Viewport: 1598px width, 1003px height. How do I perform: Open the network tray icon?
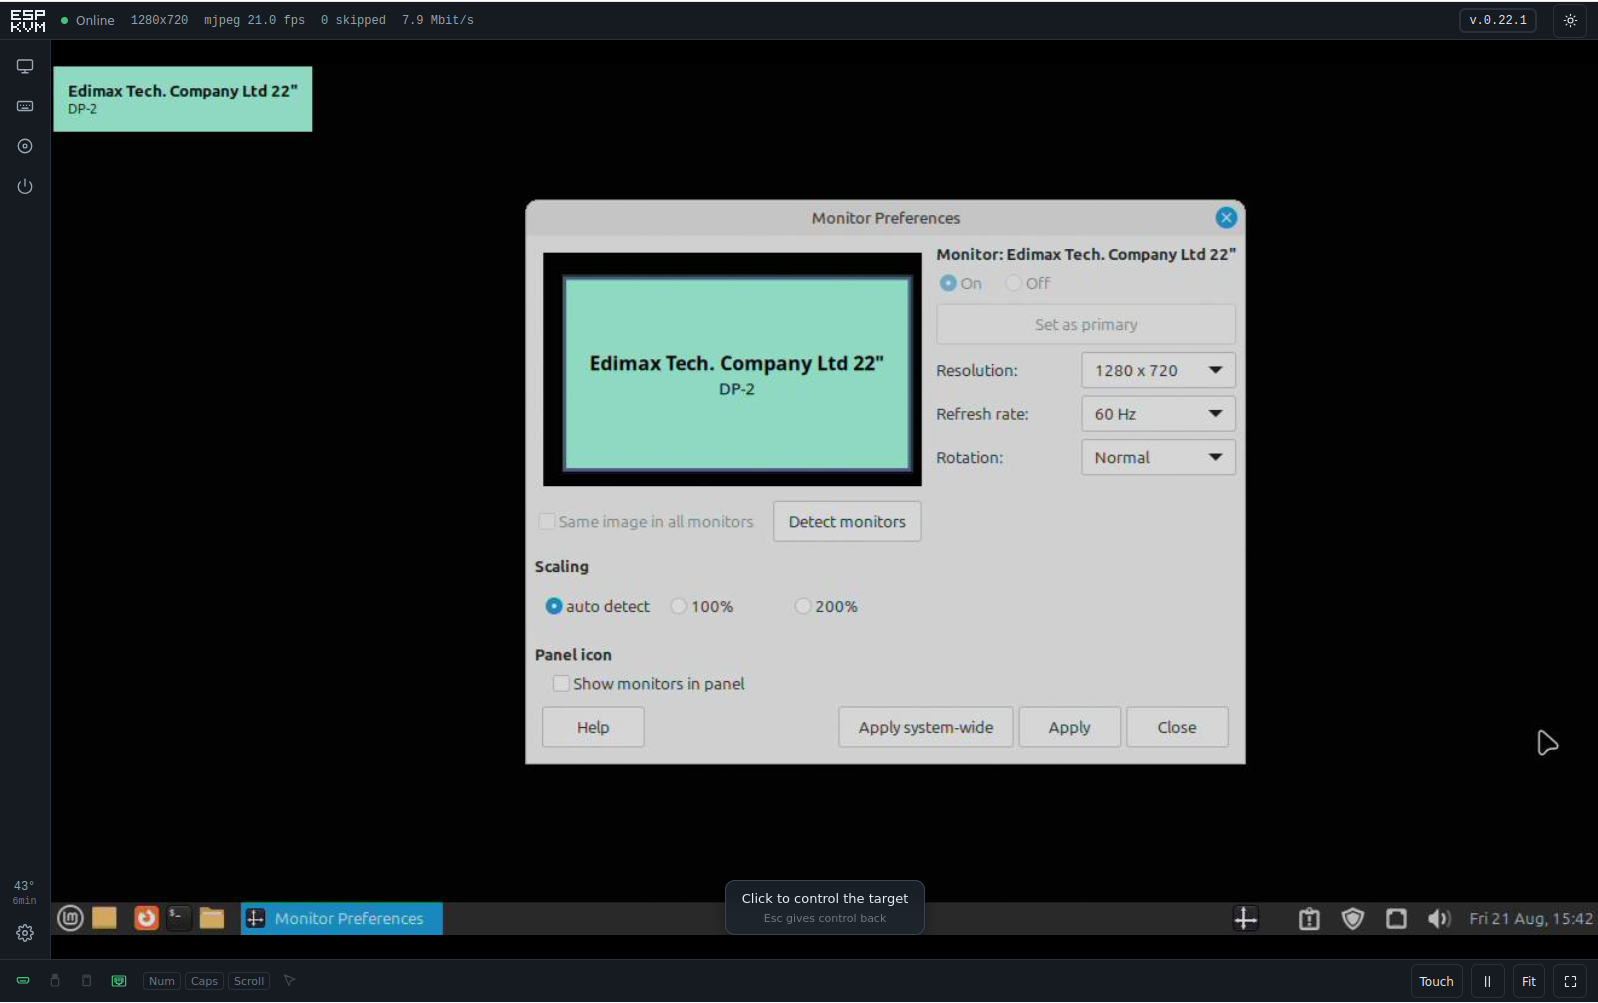[x=1397, y=918]
